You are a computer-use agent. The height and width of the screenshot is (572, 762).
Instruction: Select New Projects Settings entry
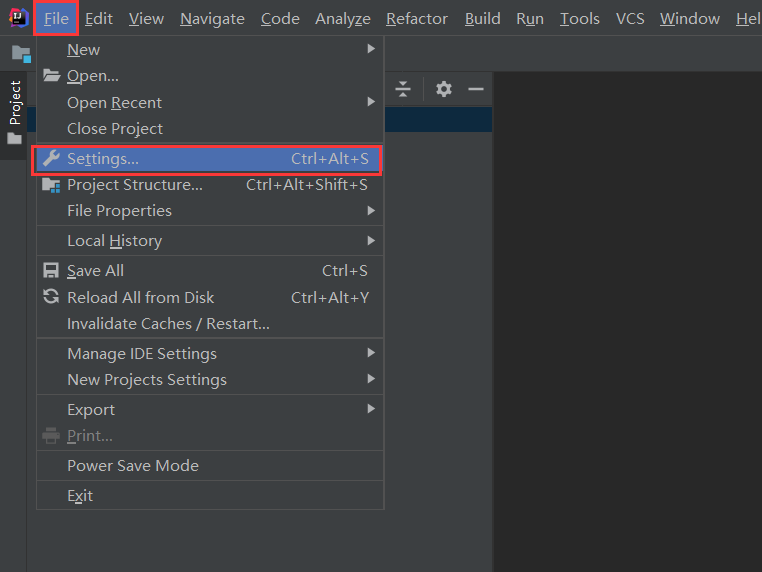pos(210,380)
